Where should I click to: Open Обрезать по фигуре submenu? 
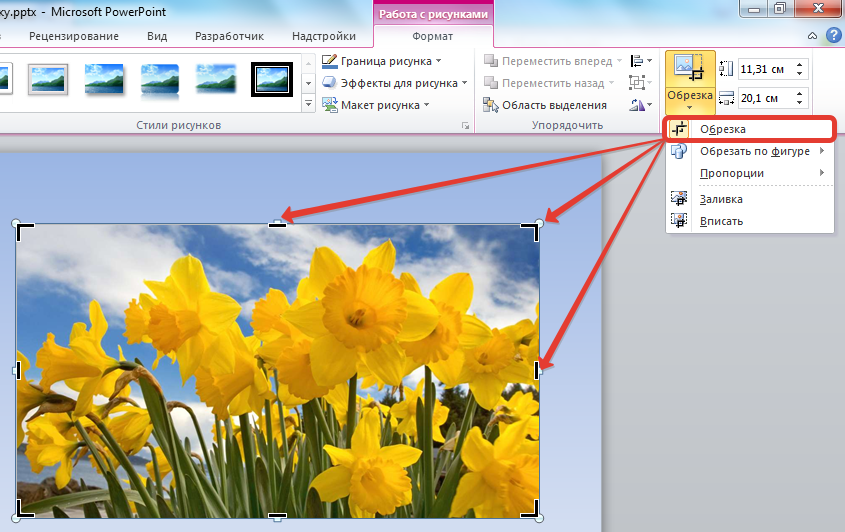750,151
